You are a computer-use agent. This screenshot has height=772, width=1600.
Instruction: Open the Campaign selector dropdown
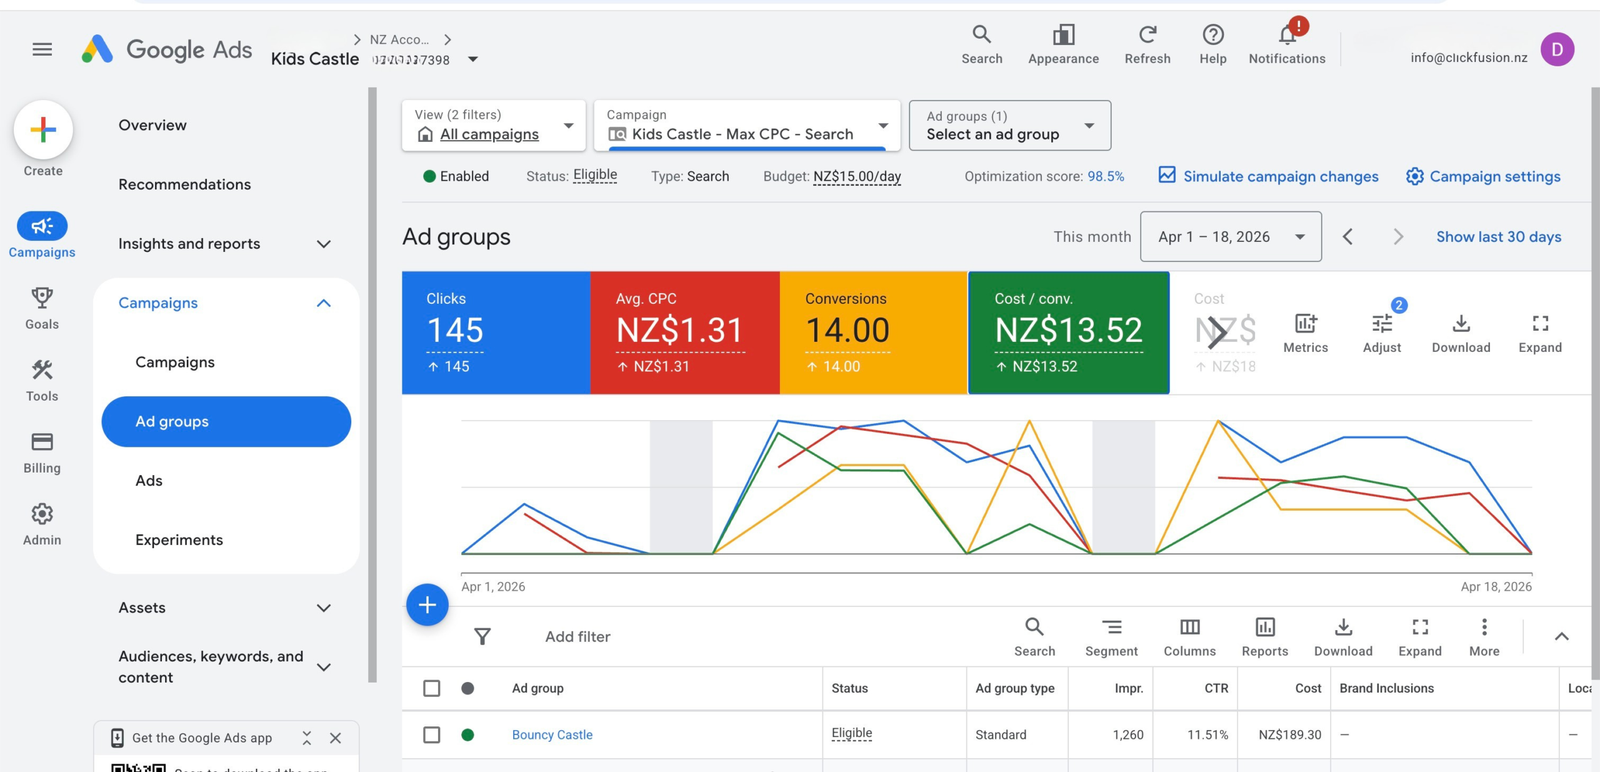click(x=747, y=125)
